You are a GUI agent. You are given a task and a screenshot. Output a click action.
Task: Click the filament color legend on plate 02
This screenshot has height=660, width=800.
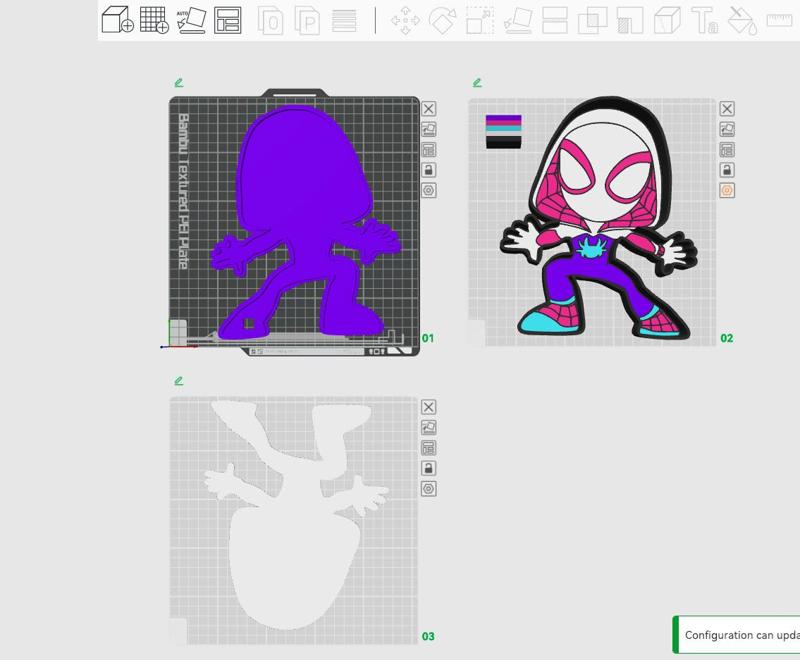tap(504, 132)
